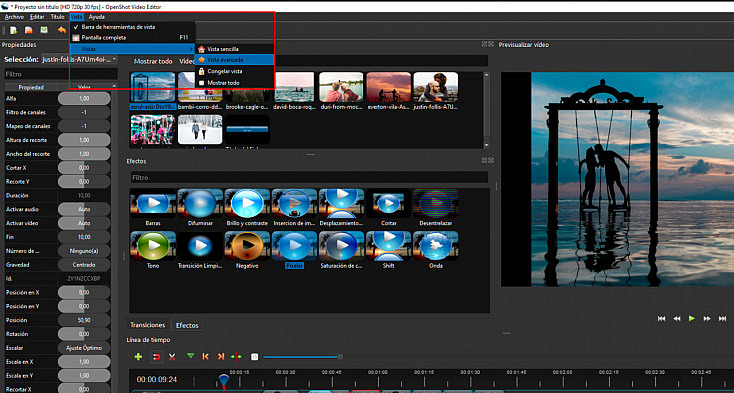The image size is (734, 393).
Task: Jump to next marker icon
Action: pyautogui.click(x=221, y=357)
